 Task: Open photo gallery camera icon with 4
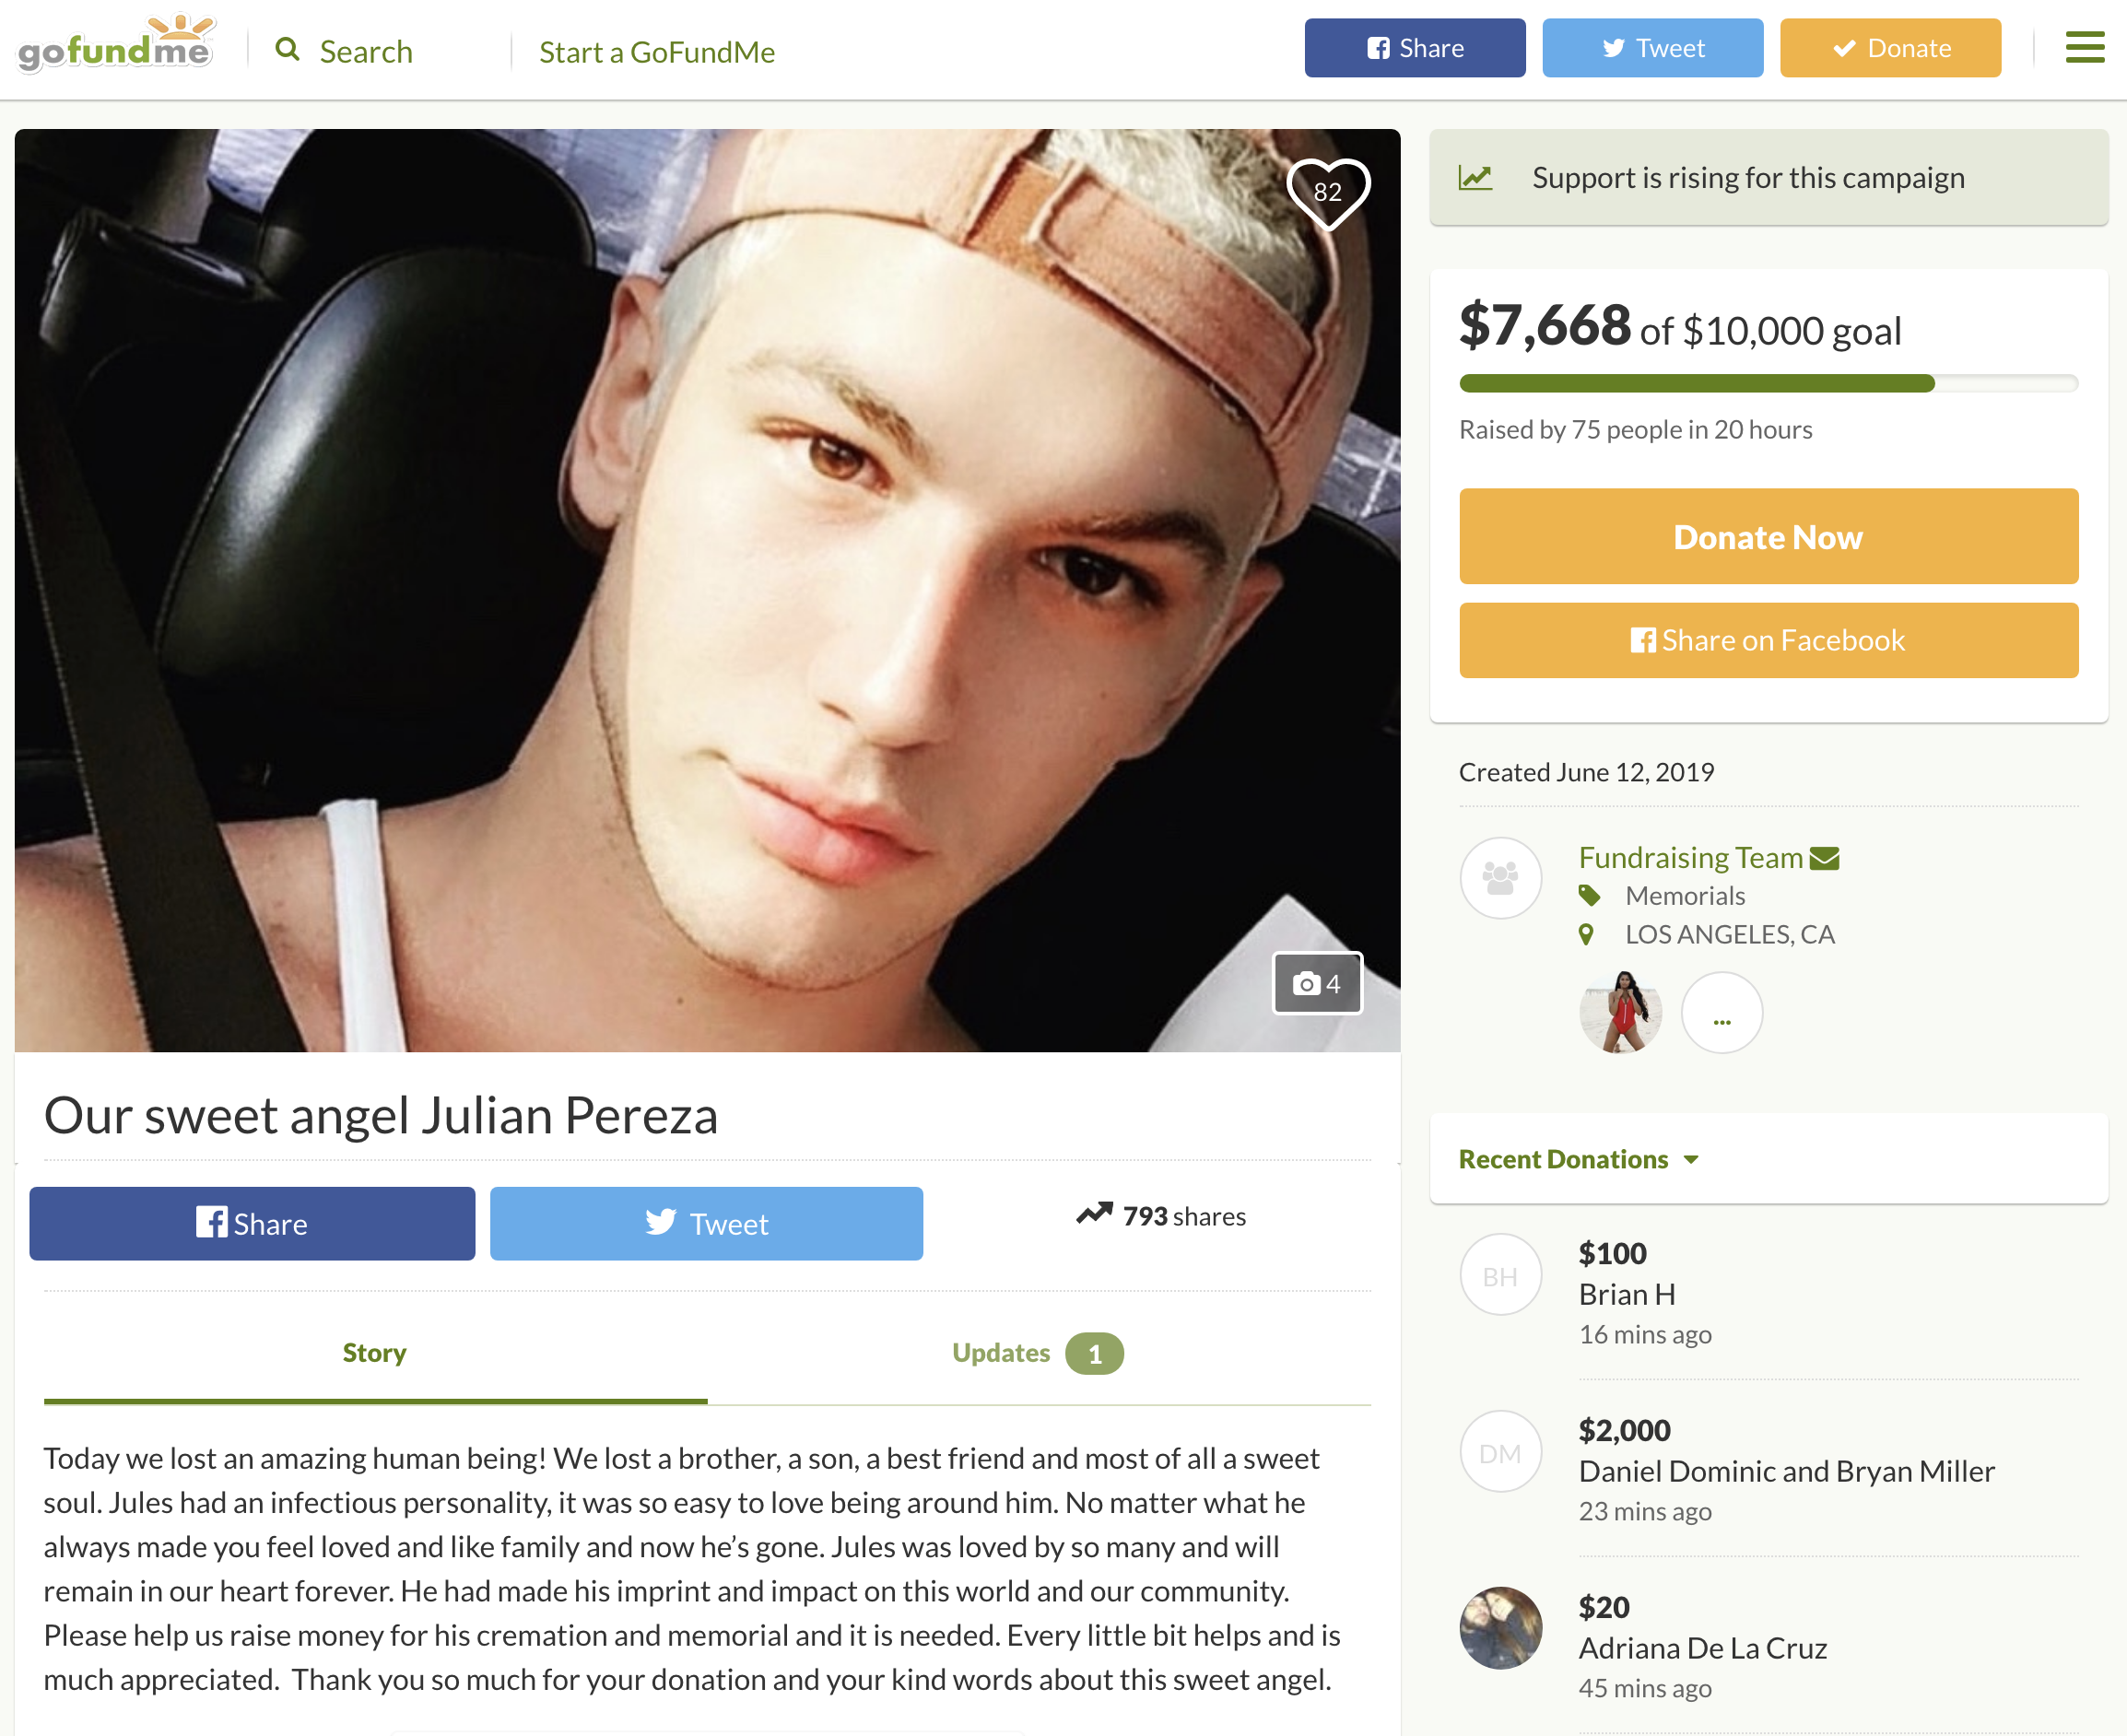(x=1316, y=984)
